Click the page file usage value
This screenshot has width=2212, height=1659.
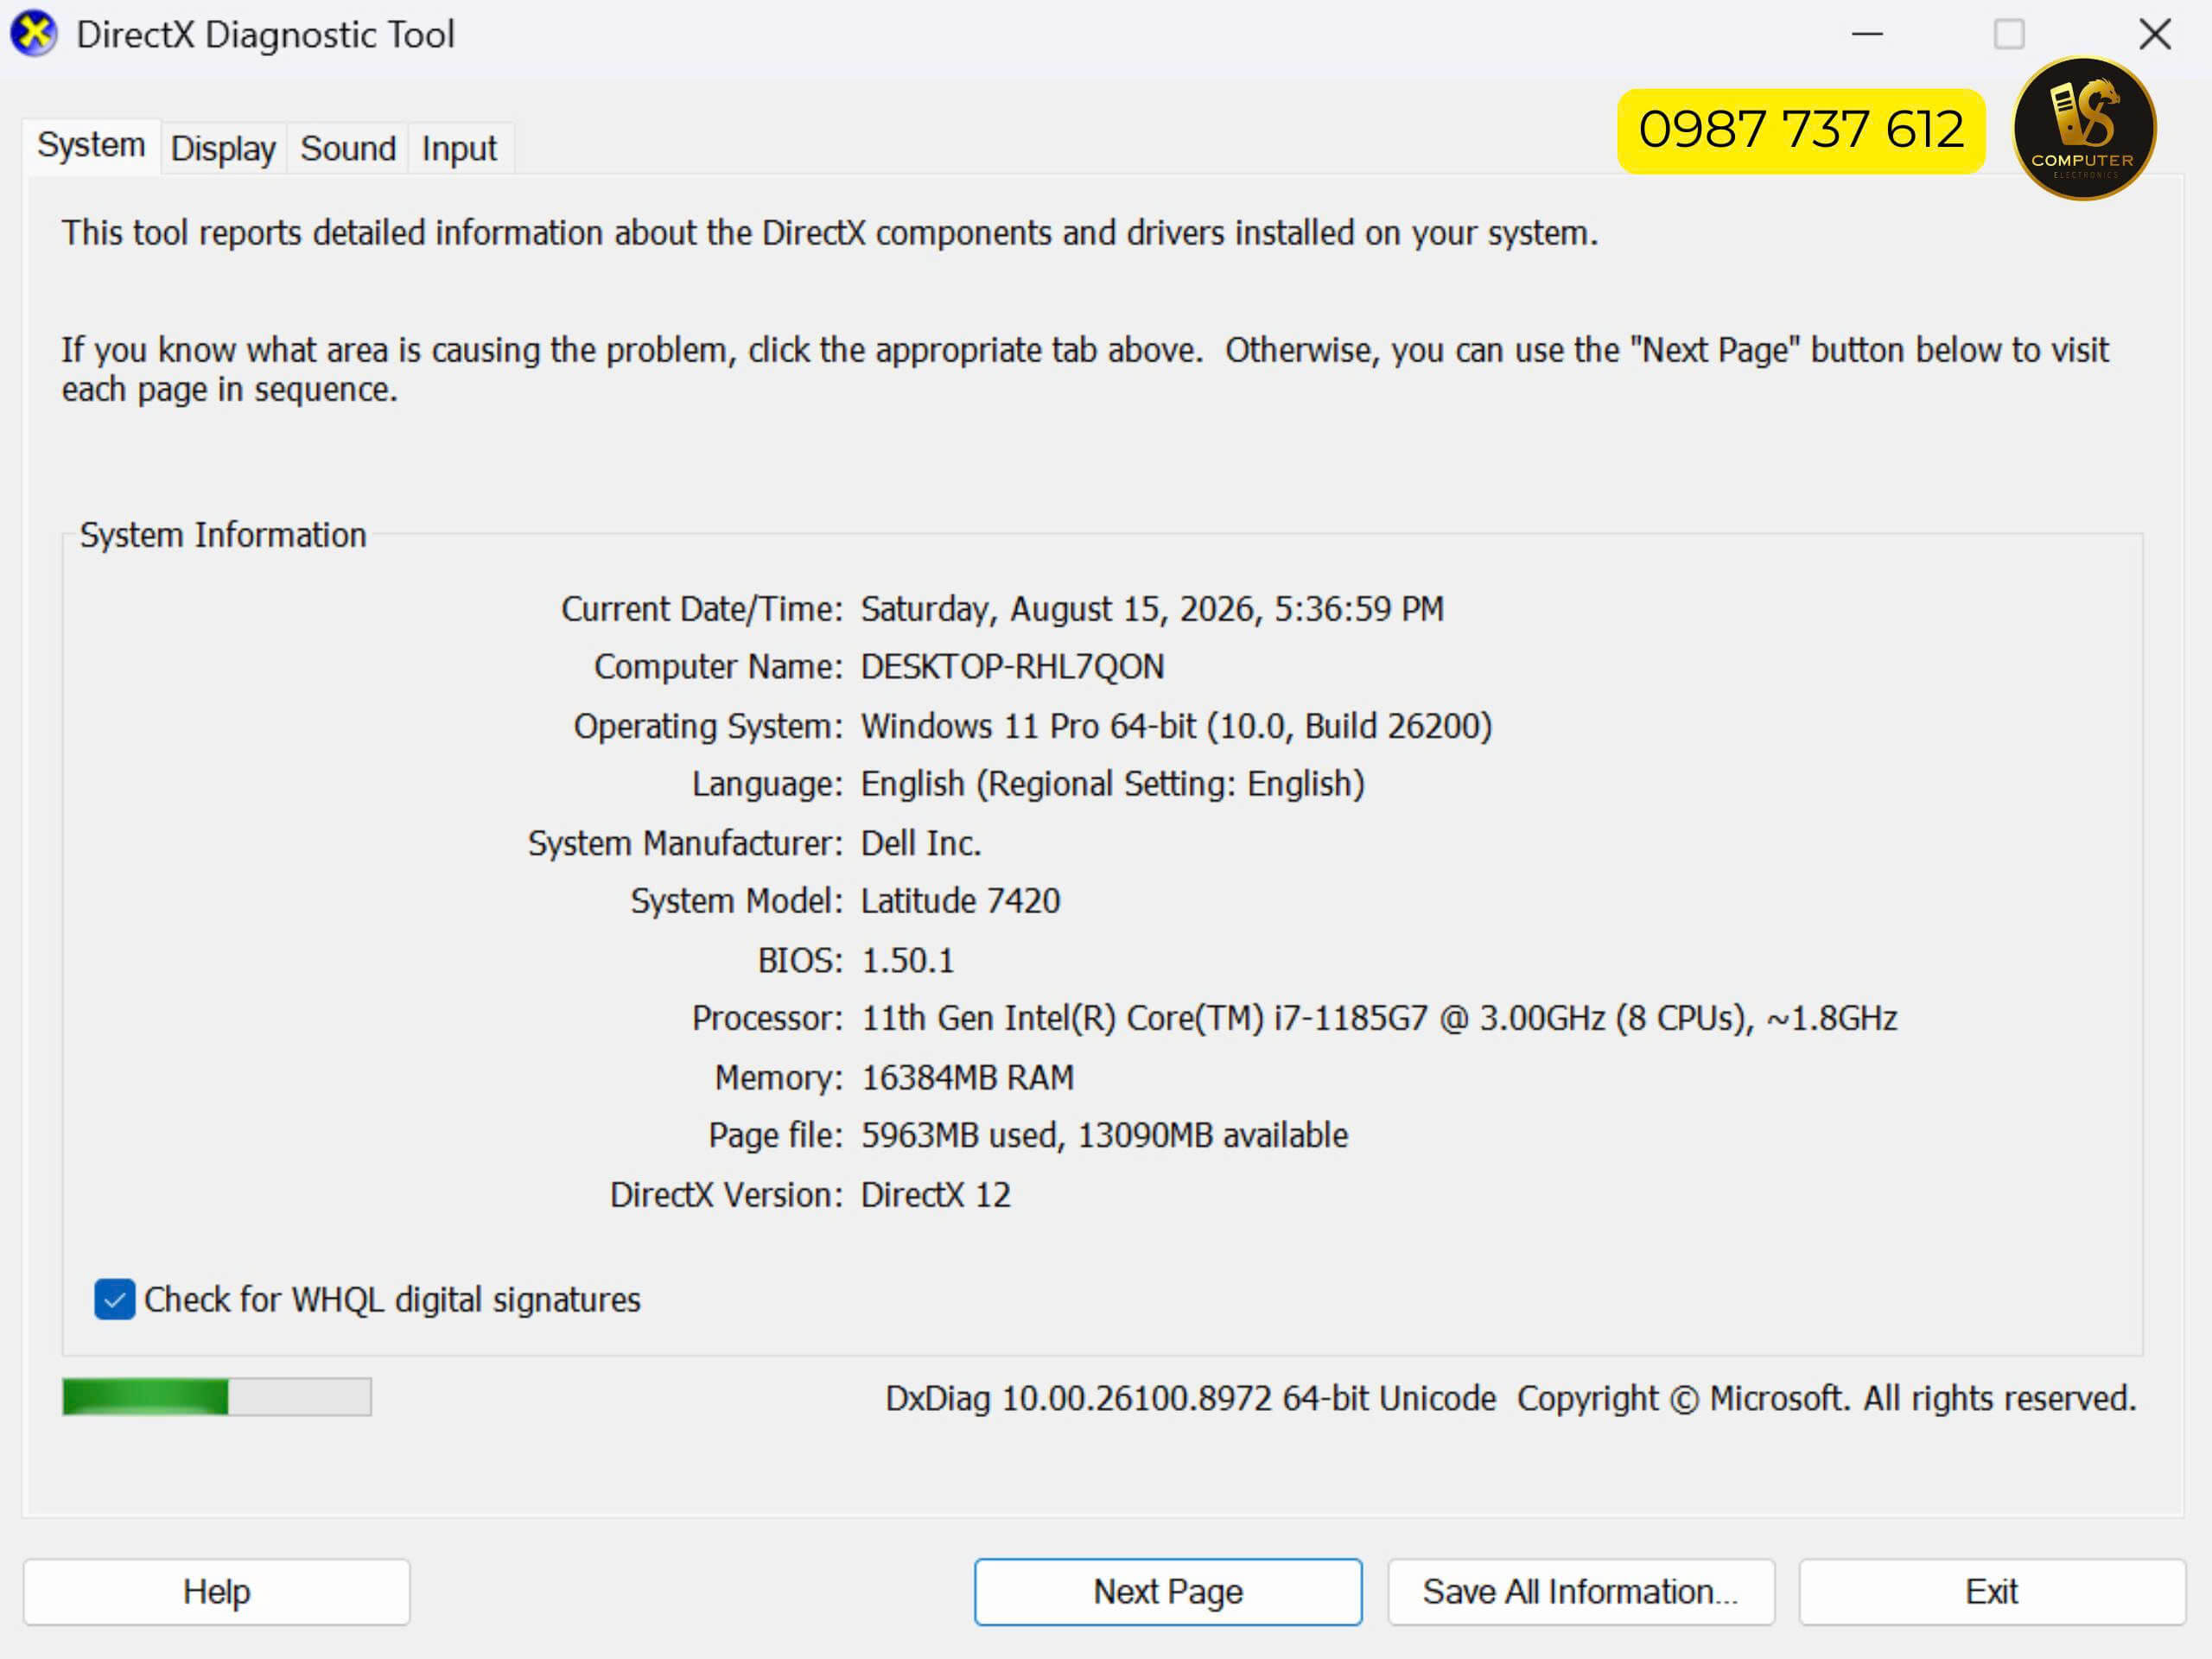[x=1104, y=1136]
